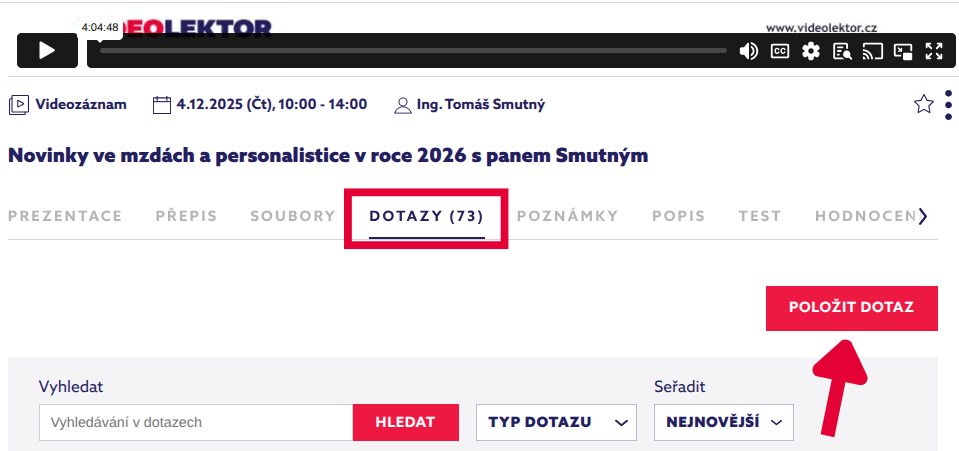Viewport: 959px width, 451px height.
Task: Toggle picture-in-picture mode
Action: tap(903, 51)
